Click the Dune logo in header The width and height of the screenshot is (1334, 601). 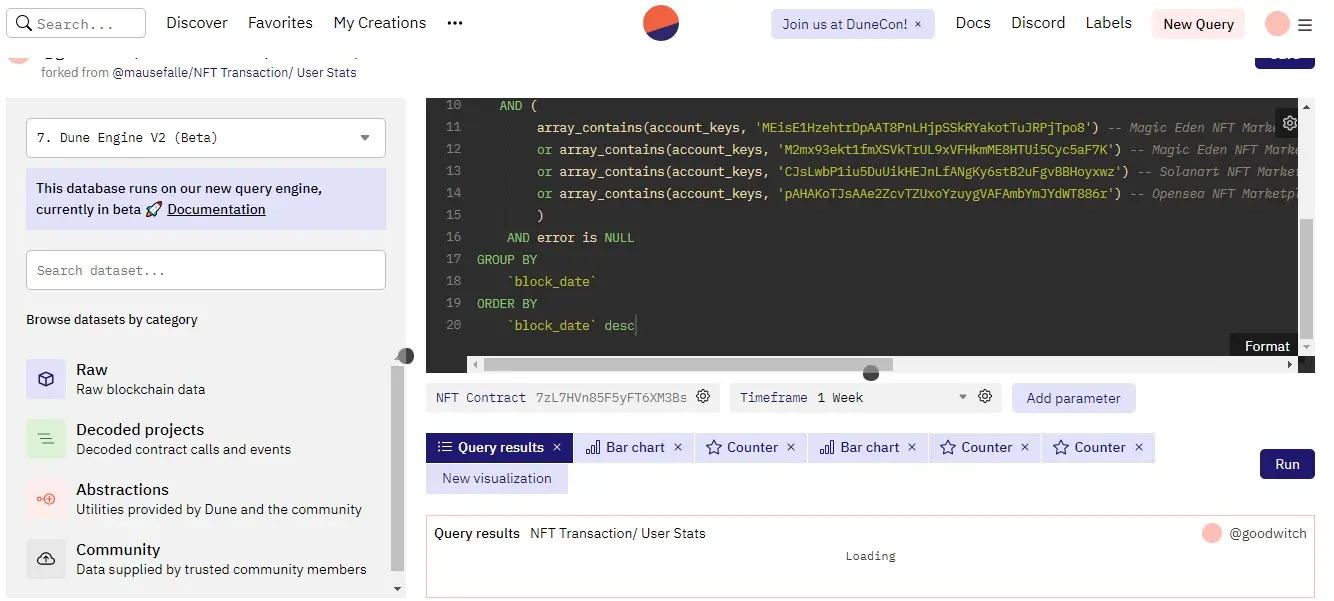pos(661,22)
